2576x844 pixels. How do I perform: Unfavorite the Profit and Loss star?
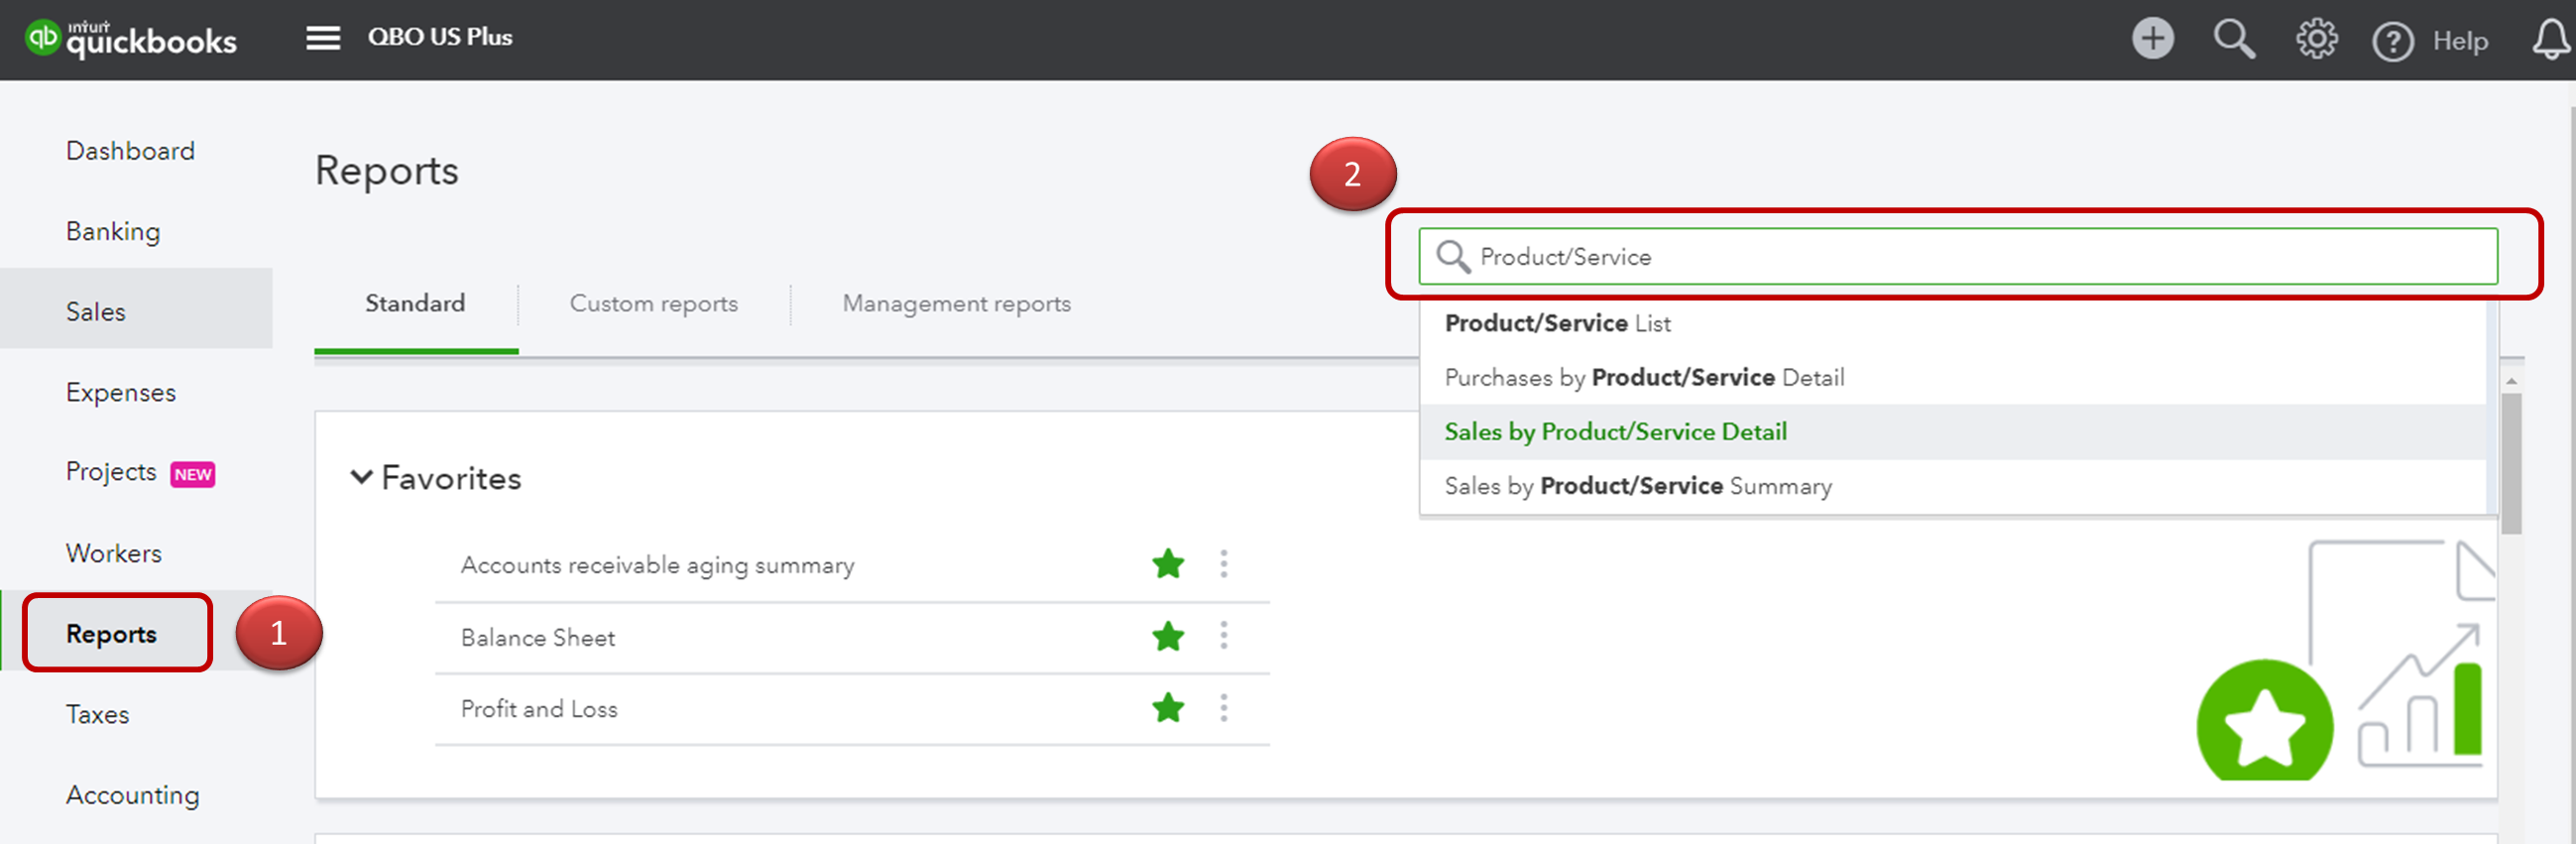coord(1167,708)
